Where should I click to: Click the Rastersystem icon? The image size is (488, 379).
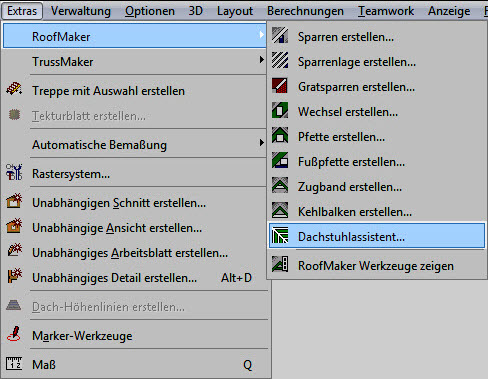coord(14,172)
